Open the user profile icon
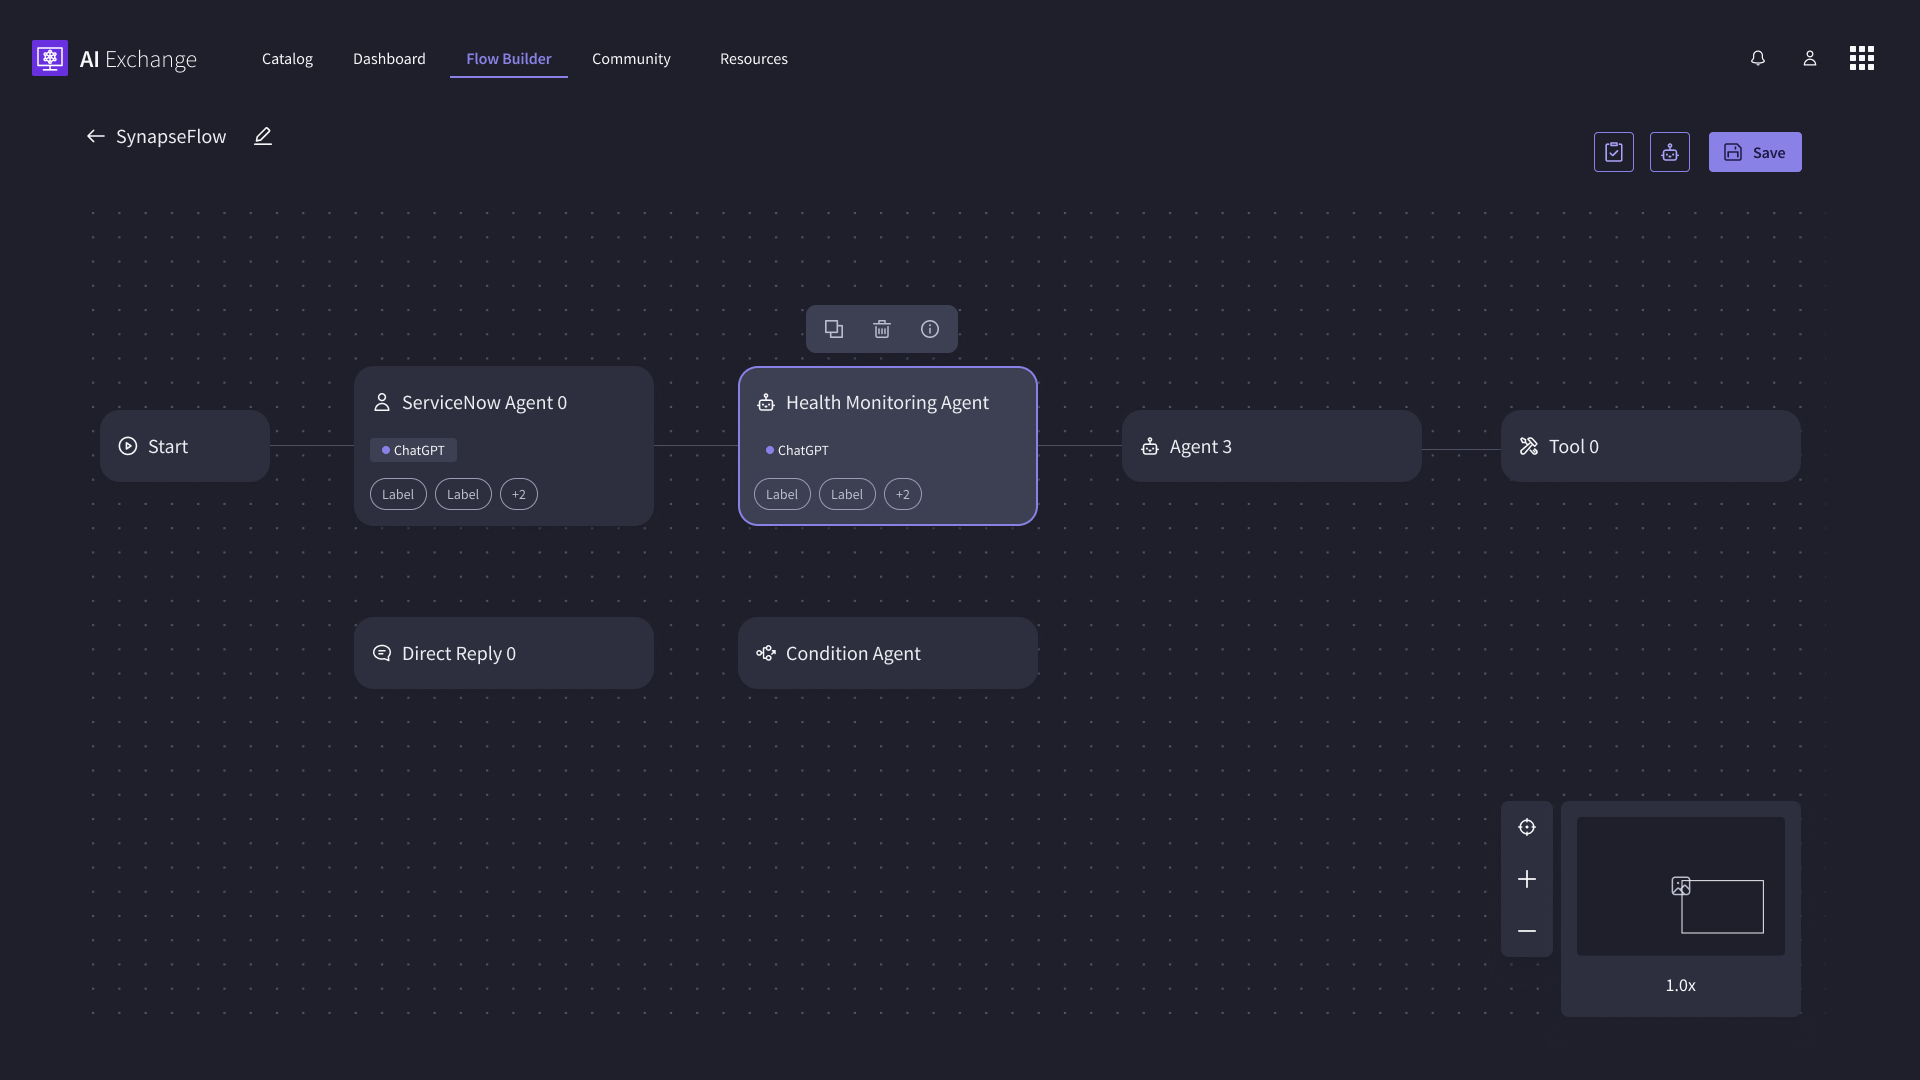The height and width of the screenshot is (1080, 1920). 1809,59
